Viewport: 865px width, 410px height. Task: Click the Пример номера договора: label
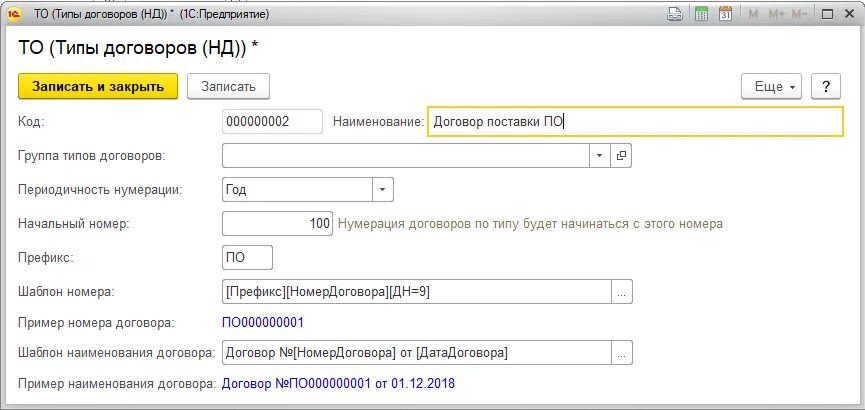[97, 323]
